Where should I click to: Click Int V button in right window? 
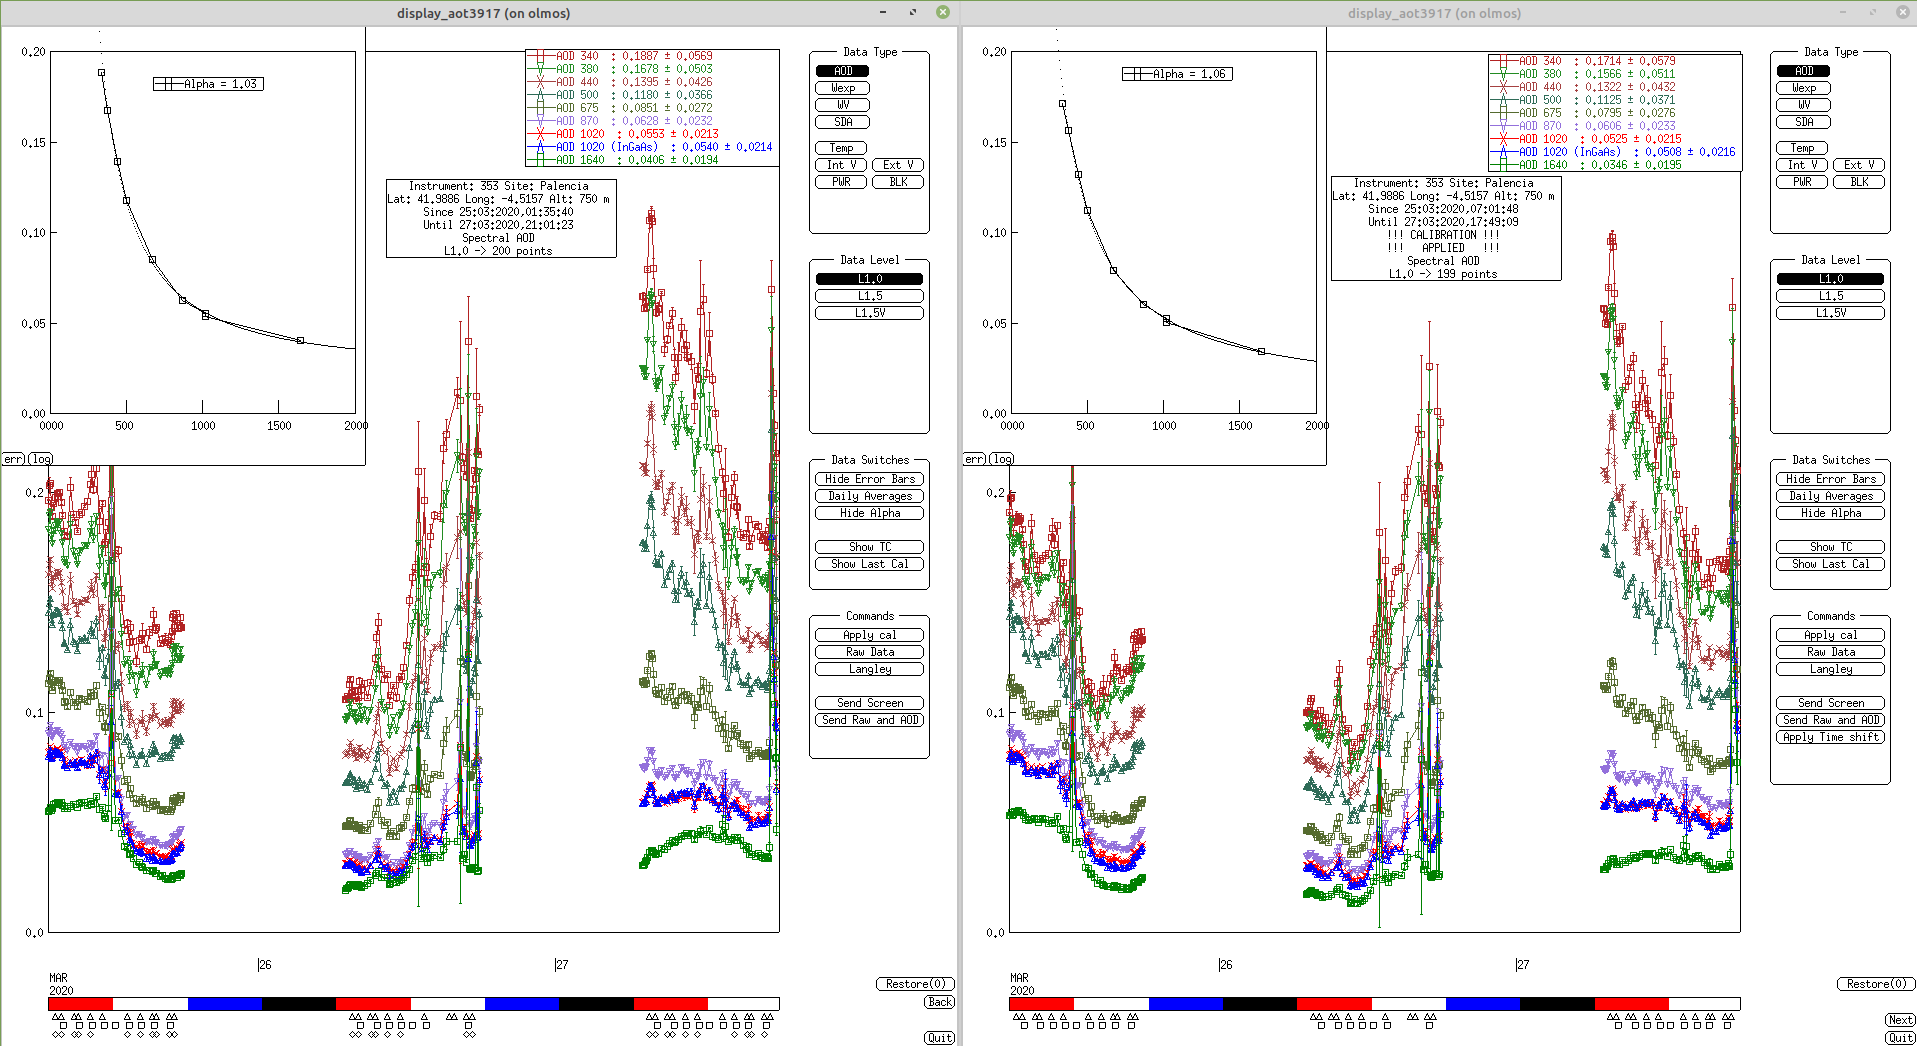tap(1802, 165)
